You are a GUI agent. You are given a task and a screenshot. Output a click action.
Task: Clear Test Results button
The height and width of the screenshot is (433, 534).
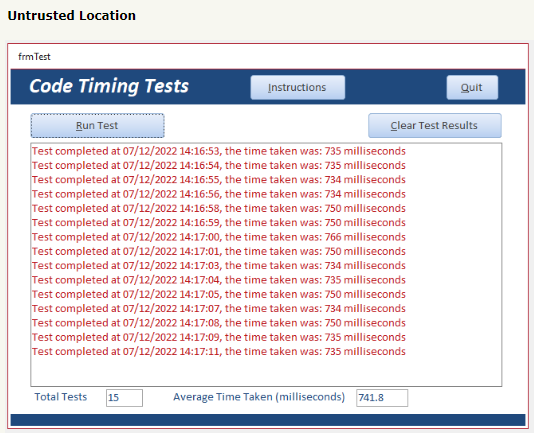click(x=435, y=126)
